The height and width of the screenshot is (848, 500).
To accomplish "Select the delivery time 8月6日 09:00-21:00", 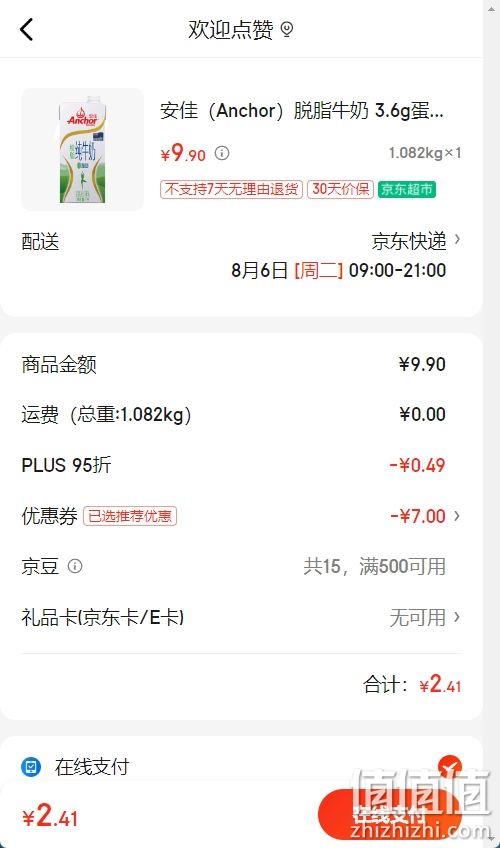I will tap(338, 270).
